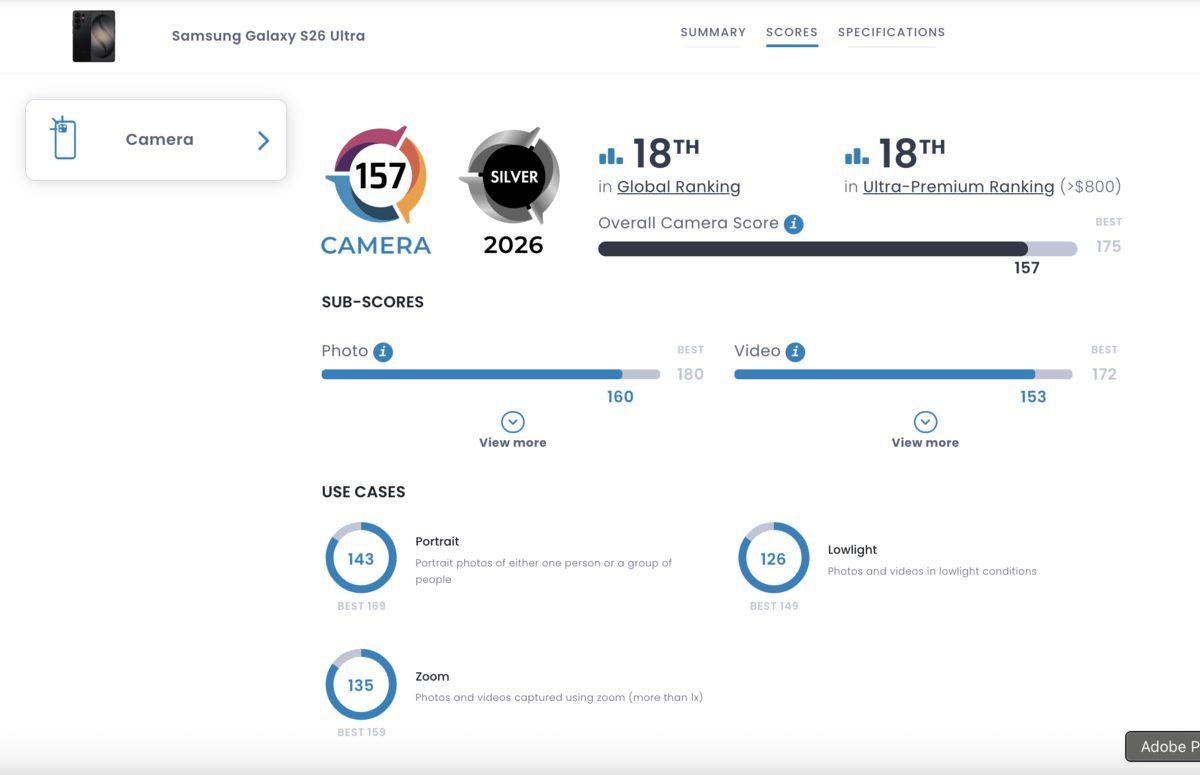
Task: Click the Lowlight 126 score ring
Action: (x=773, y=558)
